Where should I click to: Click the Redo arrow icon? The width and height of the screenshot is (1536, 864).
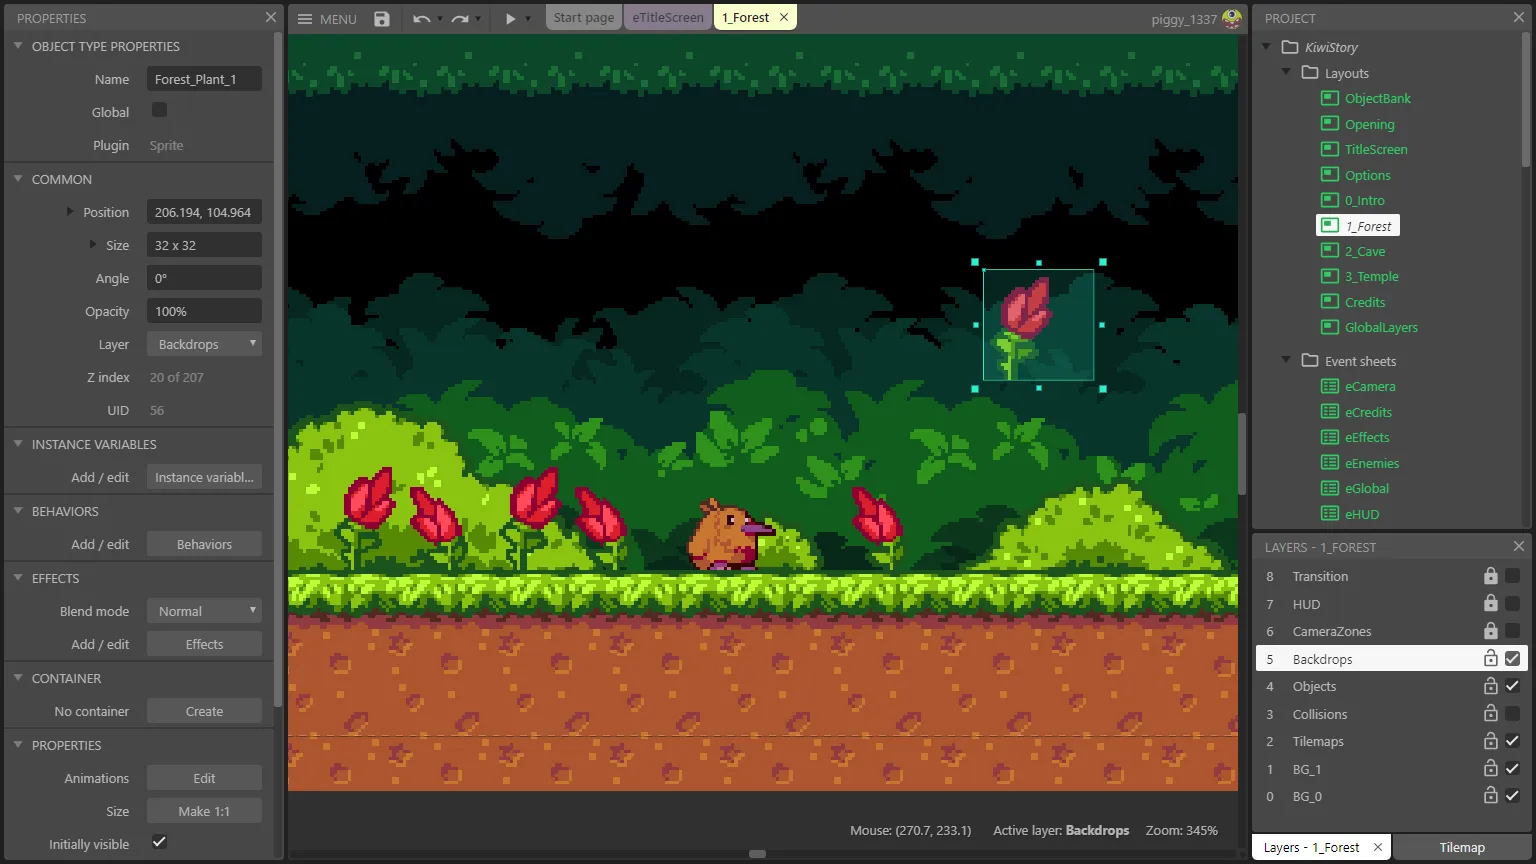click(x=459, y=19)
